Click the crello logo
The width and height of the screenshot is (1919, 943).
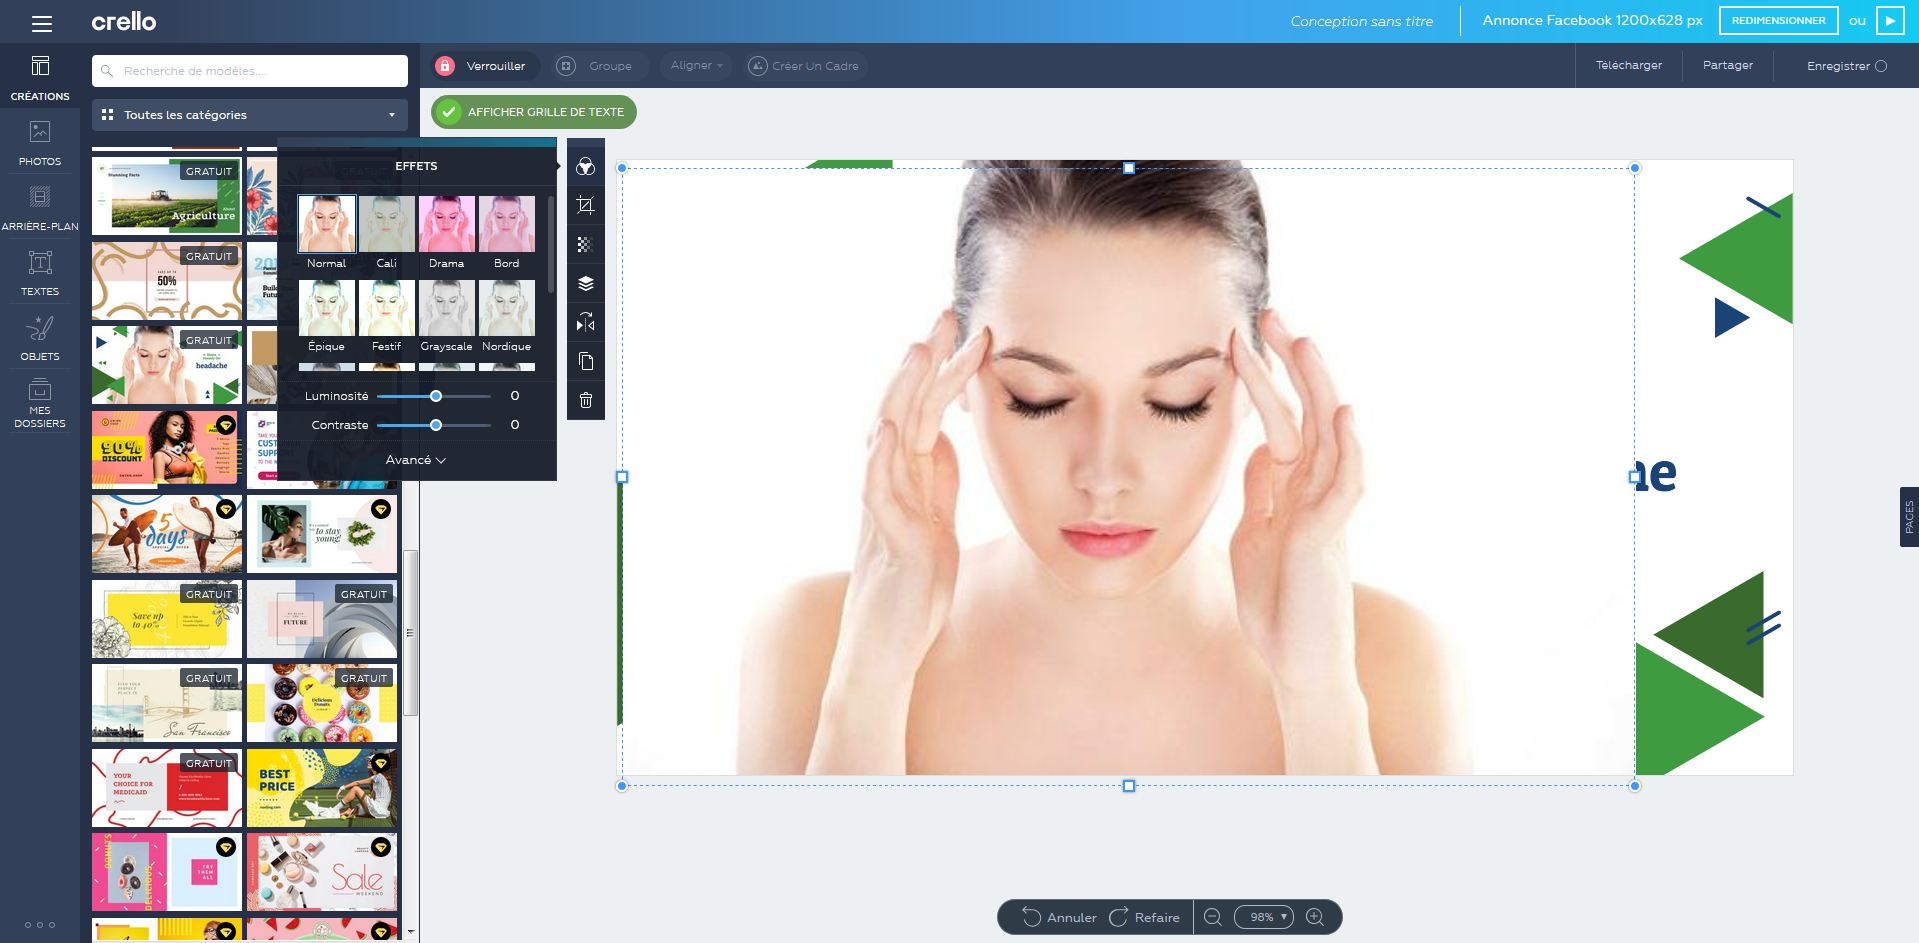click(x=124, y=21)
